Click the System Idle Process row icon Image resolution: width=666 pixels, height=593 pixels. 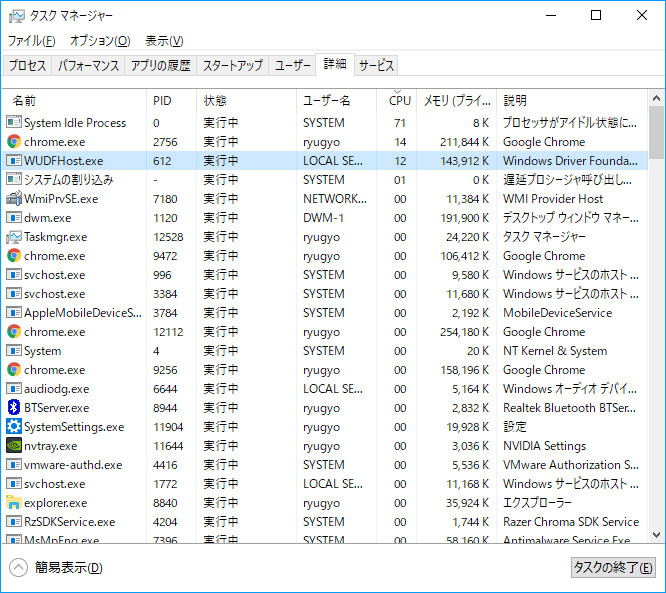coord(14,122)
